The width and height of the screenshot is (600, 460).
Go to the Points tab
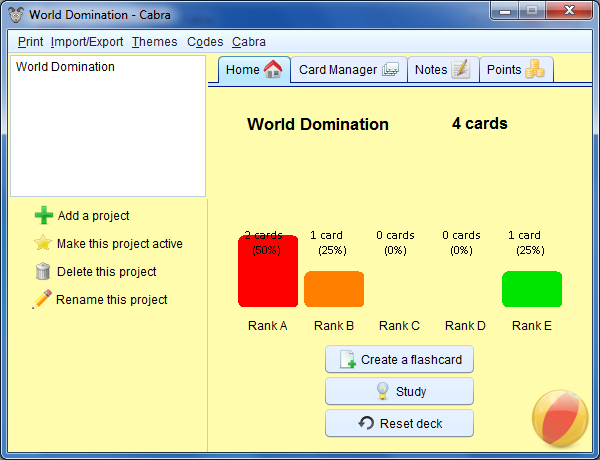pyautogui.click(x=515, y=70)
